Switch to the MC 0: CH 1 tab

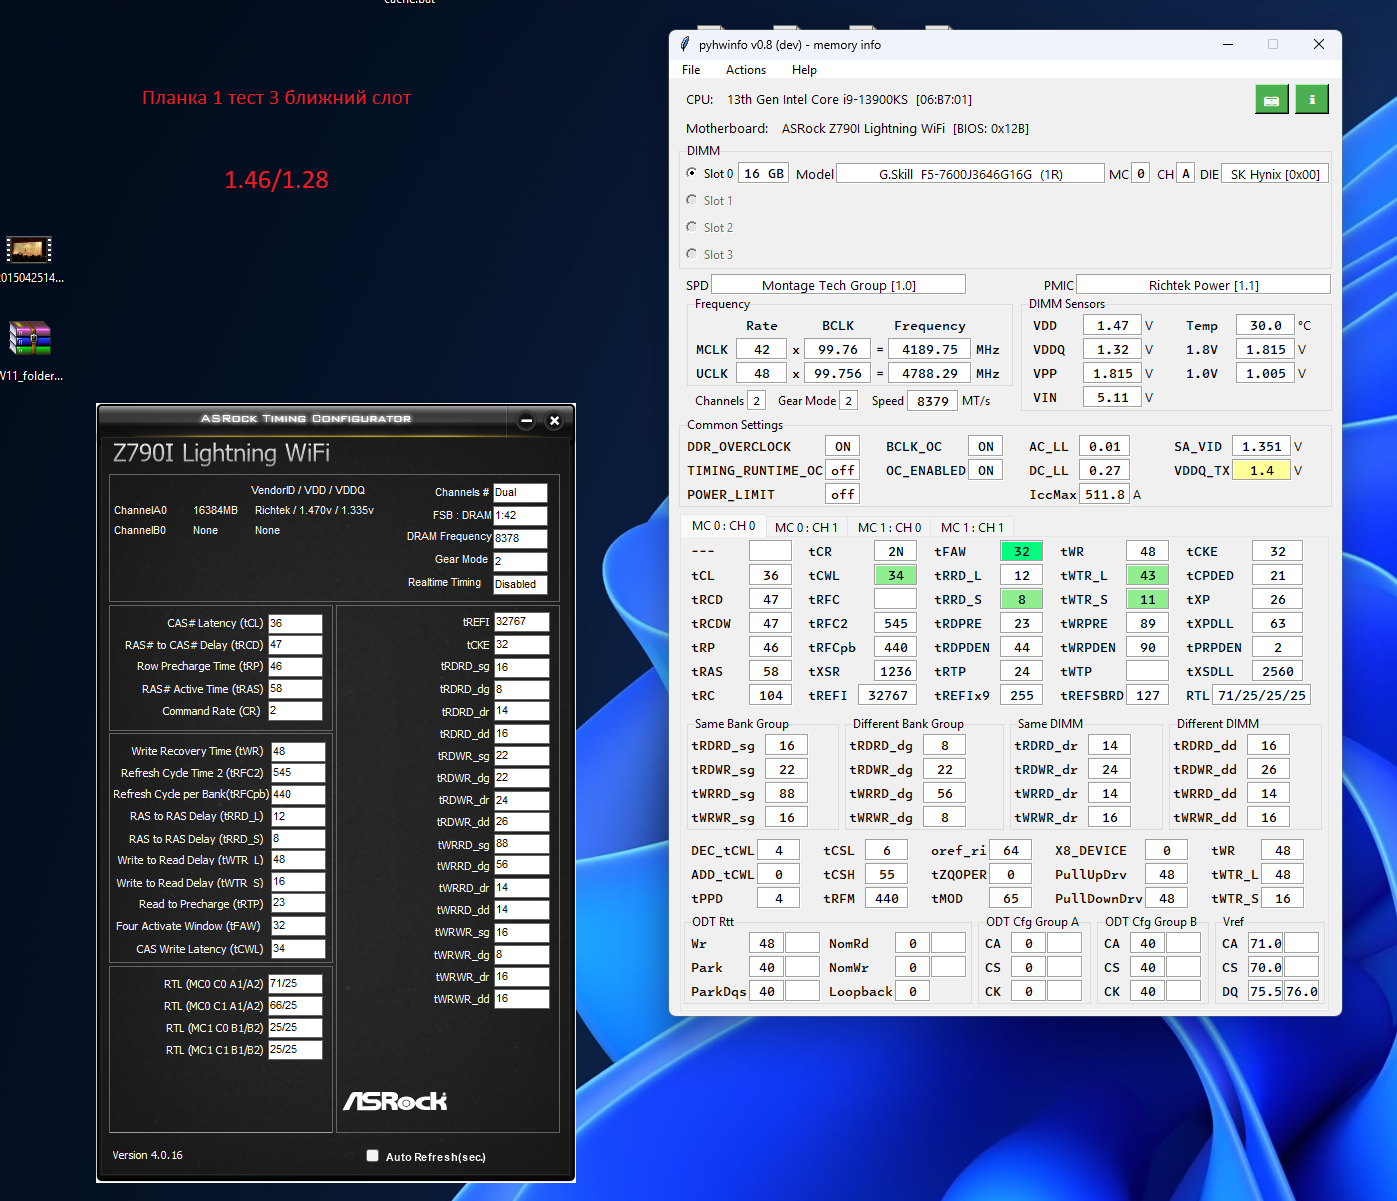807,527
